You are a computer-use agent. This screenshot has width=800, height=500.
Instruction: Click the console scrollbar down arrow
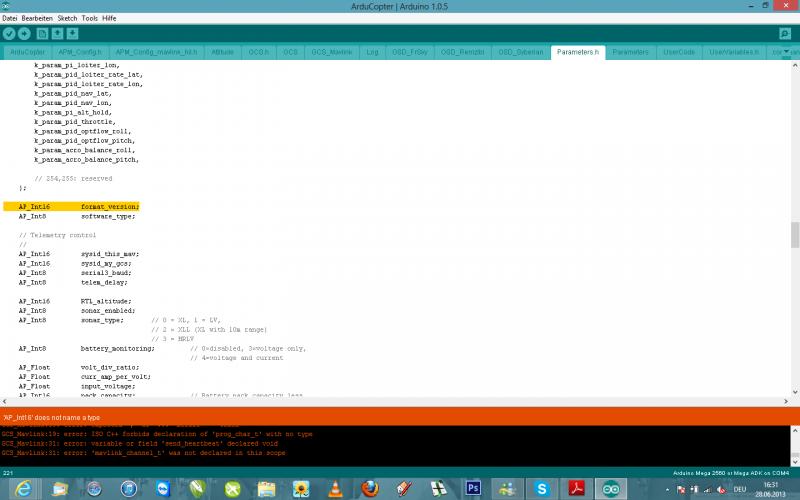[795, 462]
